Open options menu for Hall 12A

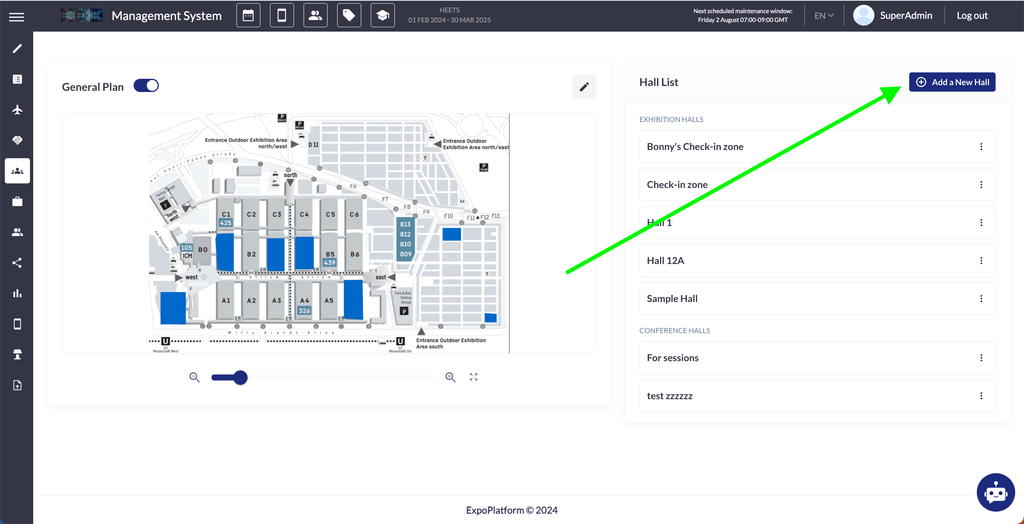pos(981,261)
